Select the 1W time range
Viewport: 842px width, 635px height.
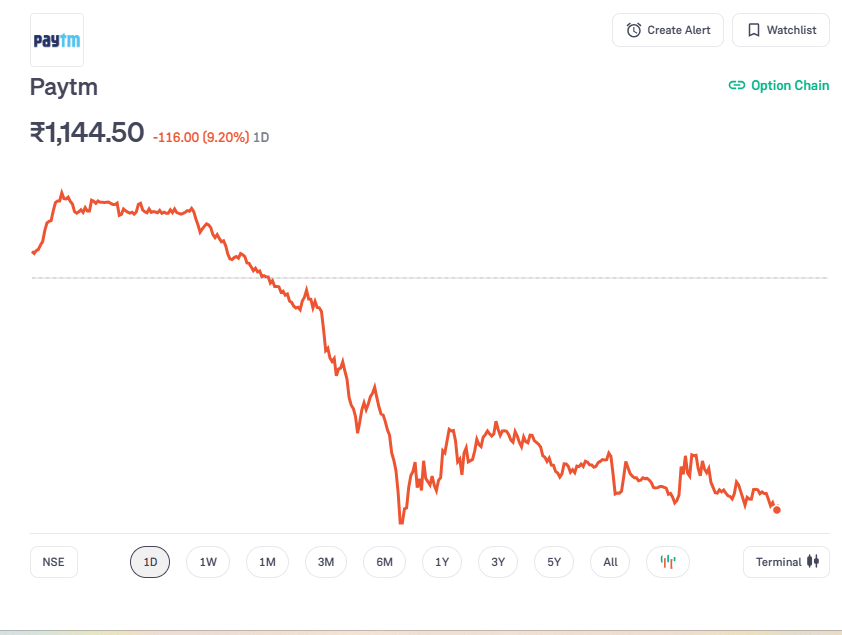point(208,562)
